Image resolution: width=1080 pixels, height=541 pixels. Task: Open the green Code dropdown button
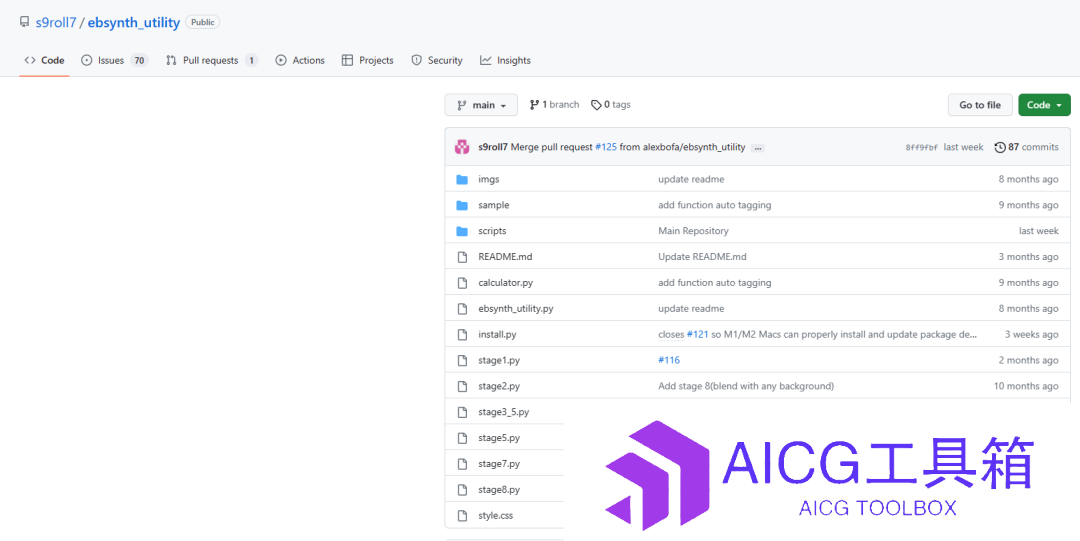[1044, 105]
